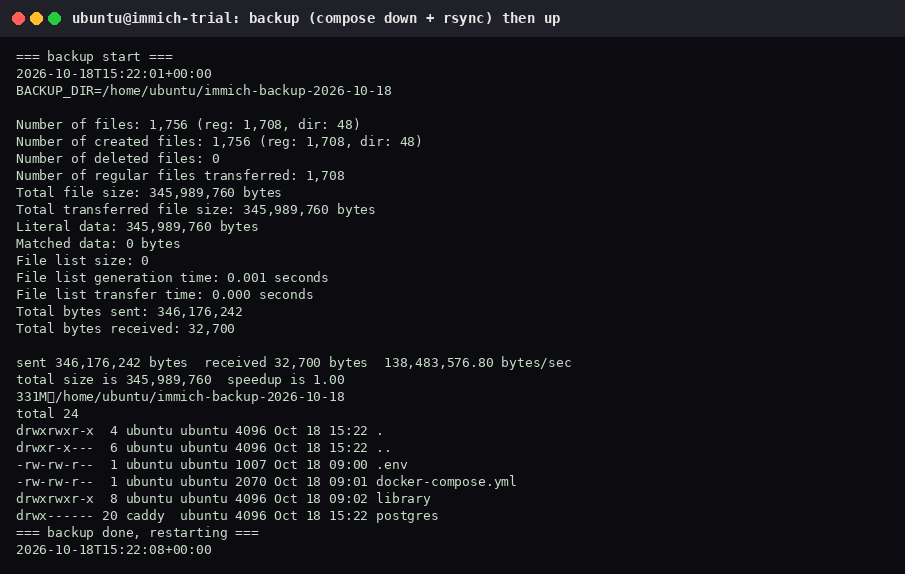Click the 'caddy' owner in postgres row
Viewport: 905px width, 574px height.
[x=145, y=516]
